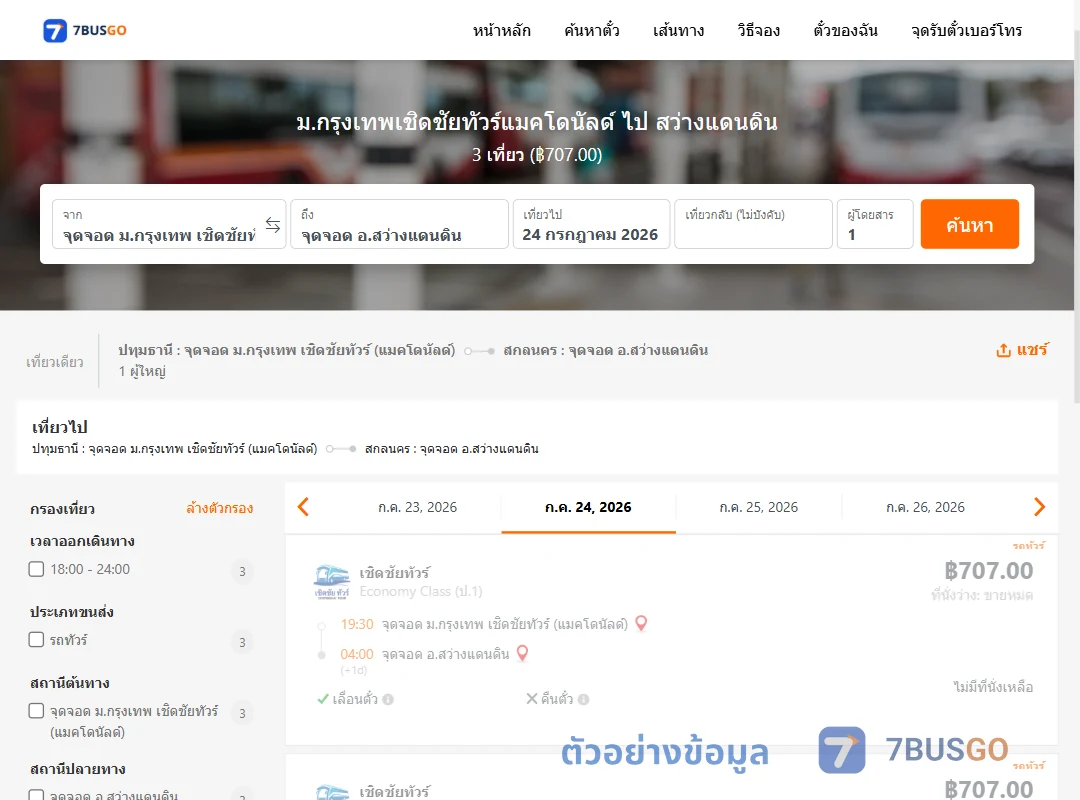This screenshot has width=1080, height=800.
Task: Swap origin and destination with the arrows icon
Action: (273, 225)
